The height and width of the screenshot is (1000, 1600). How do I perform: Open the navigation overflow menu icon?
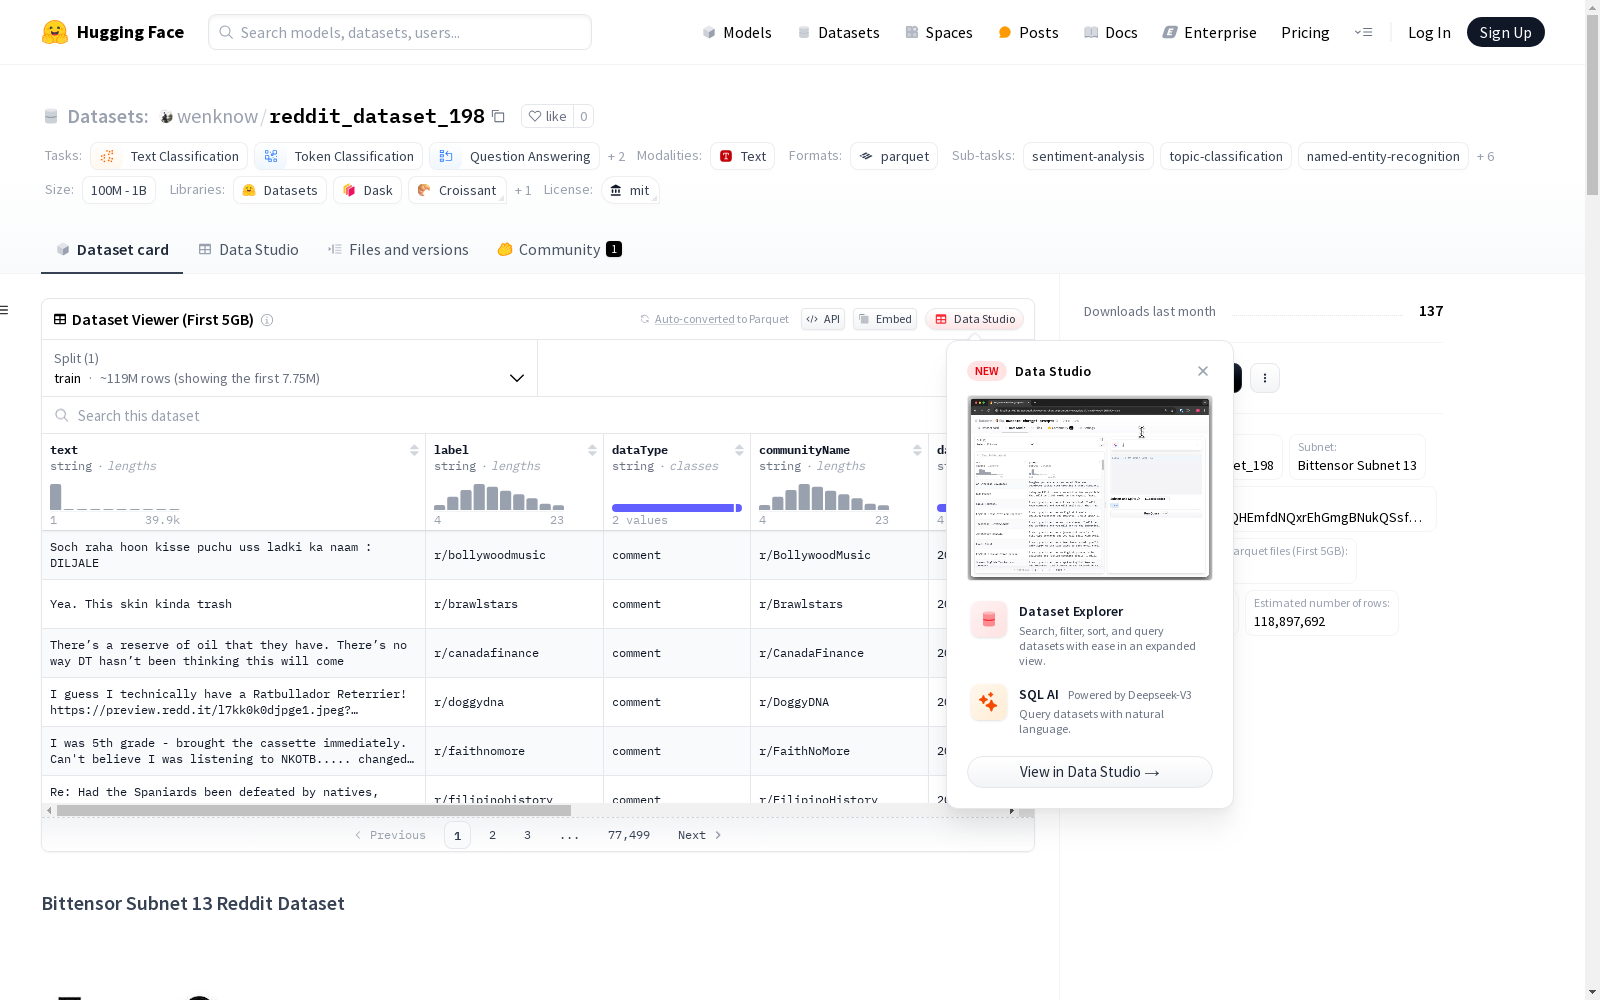(x=1363, y=32)
